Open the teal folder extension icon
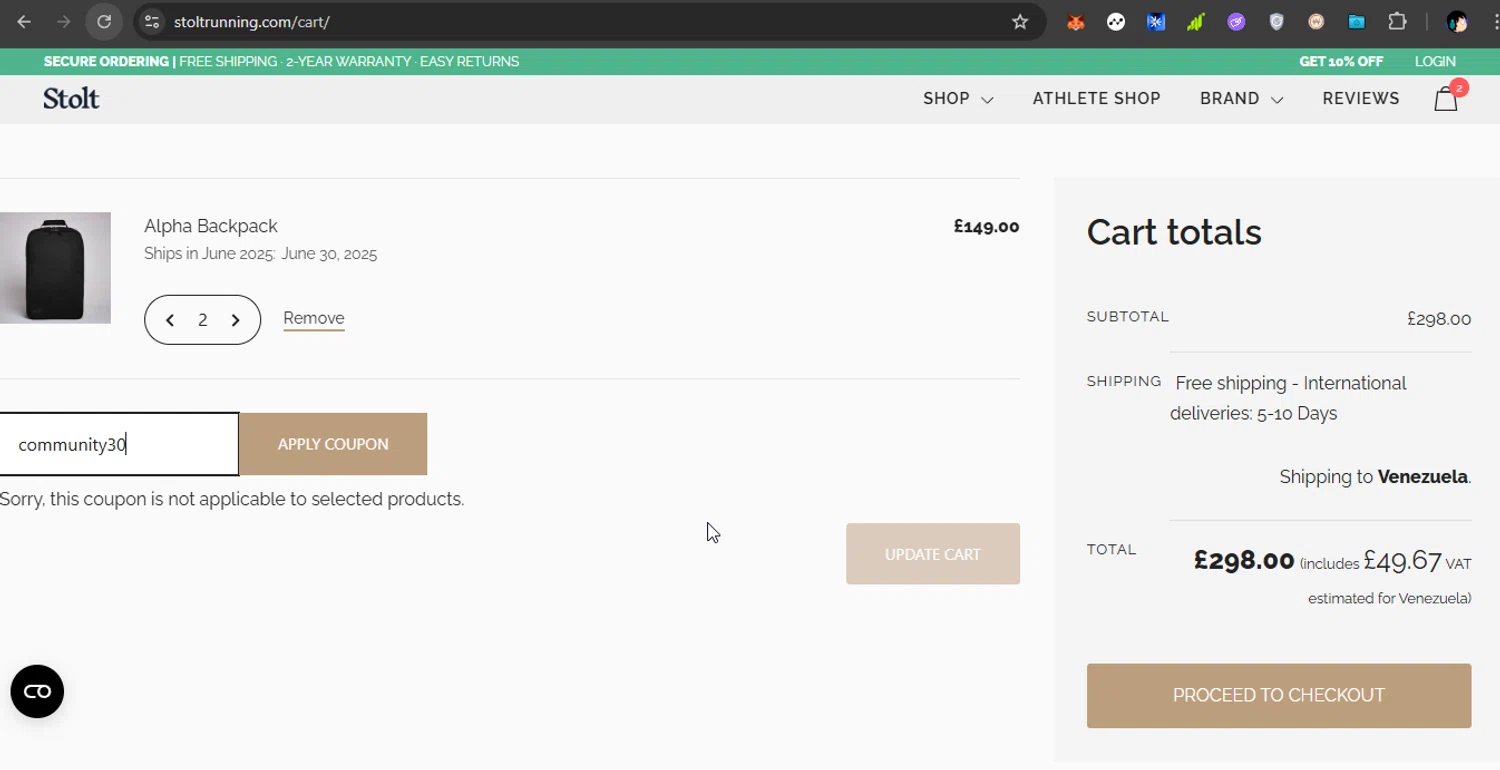This screenshot has width=1500, height=770. point(1356,21)
